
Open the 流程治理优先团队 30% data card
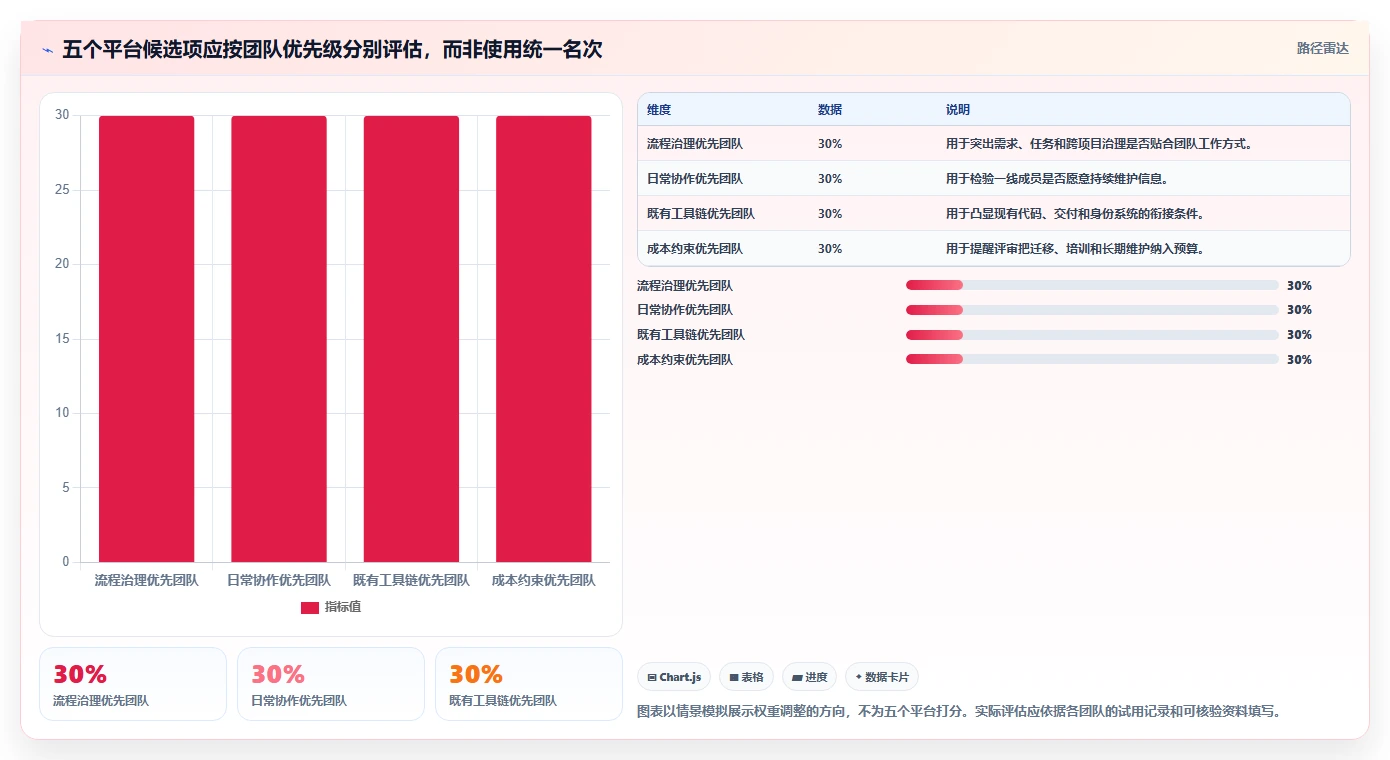(133, 684)
